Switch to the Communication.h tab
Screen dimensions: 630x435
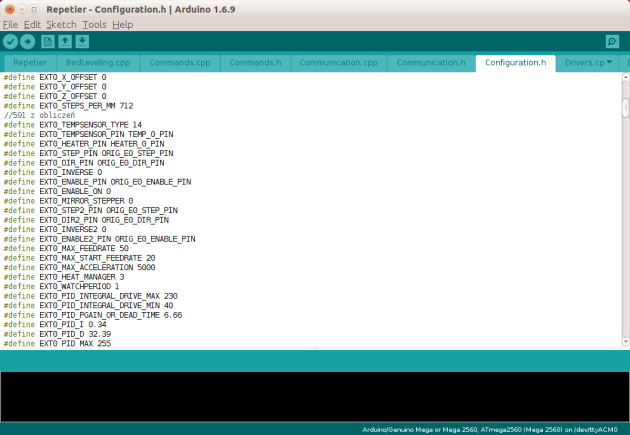coord(431,63)
